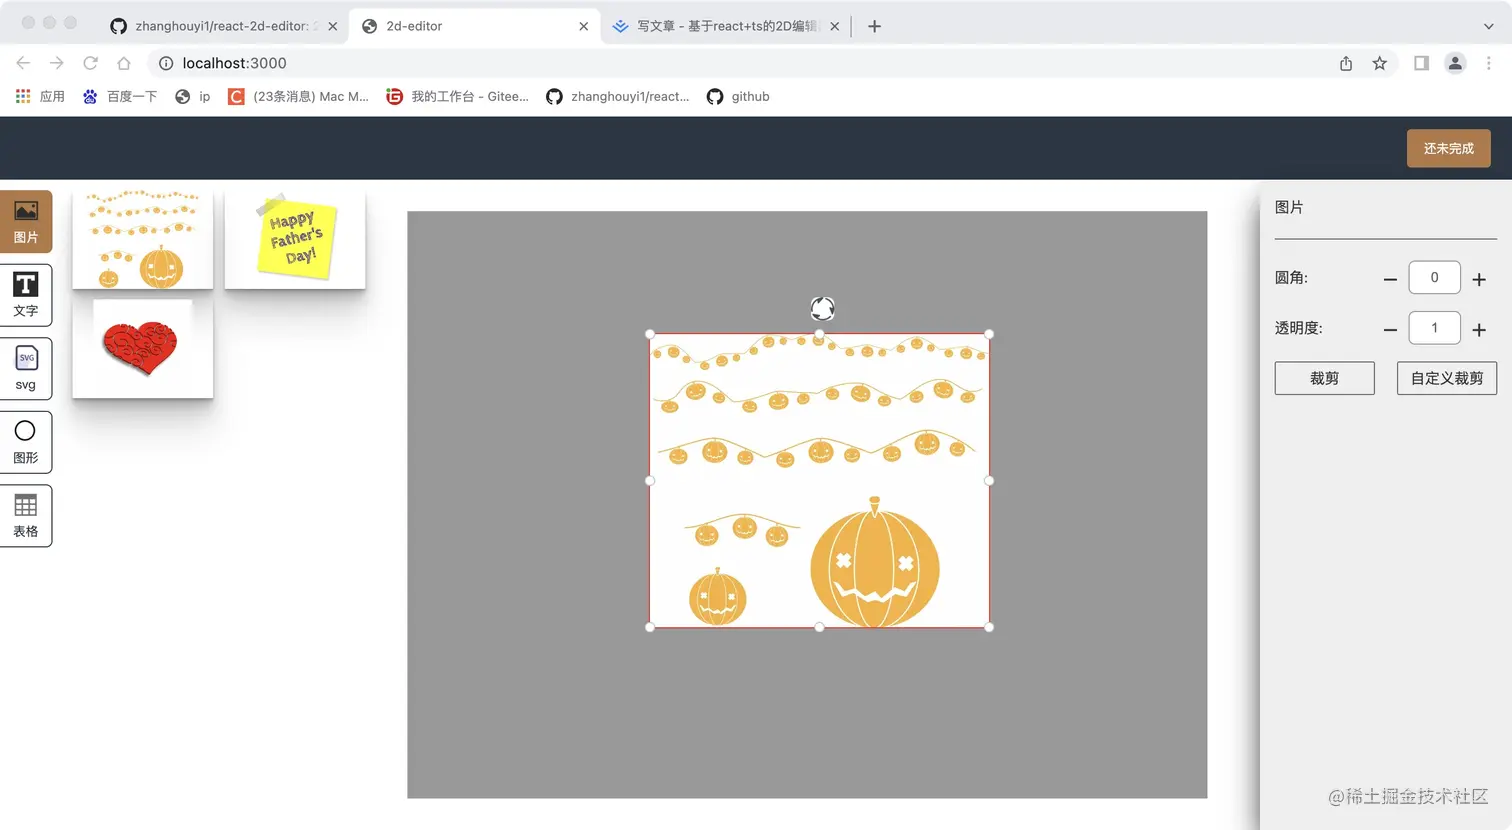Toggle the browser side panel
Image resolution: width=1512 pixels, height=830 pixels.
coord(1421,63)
